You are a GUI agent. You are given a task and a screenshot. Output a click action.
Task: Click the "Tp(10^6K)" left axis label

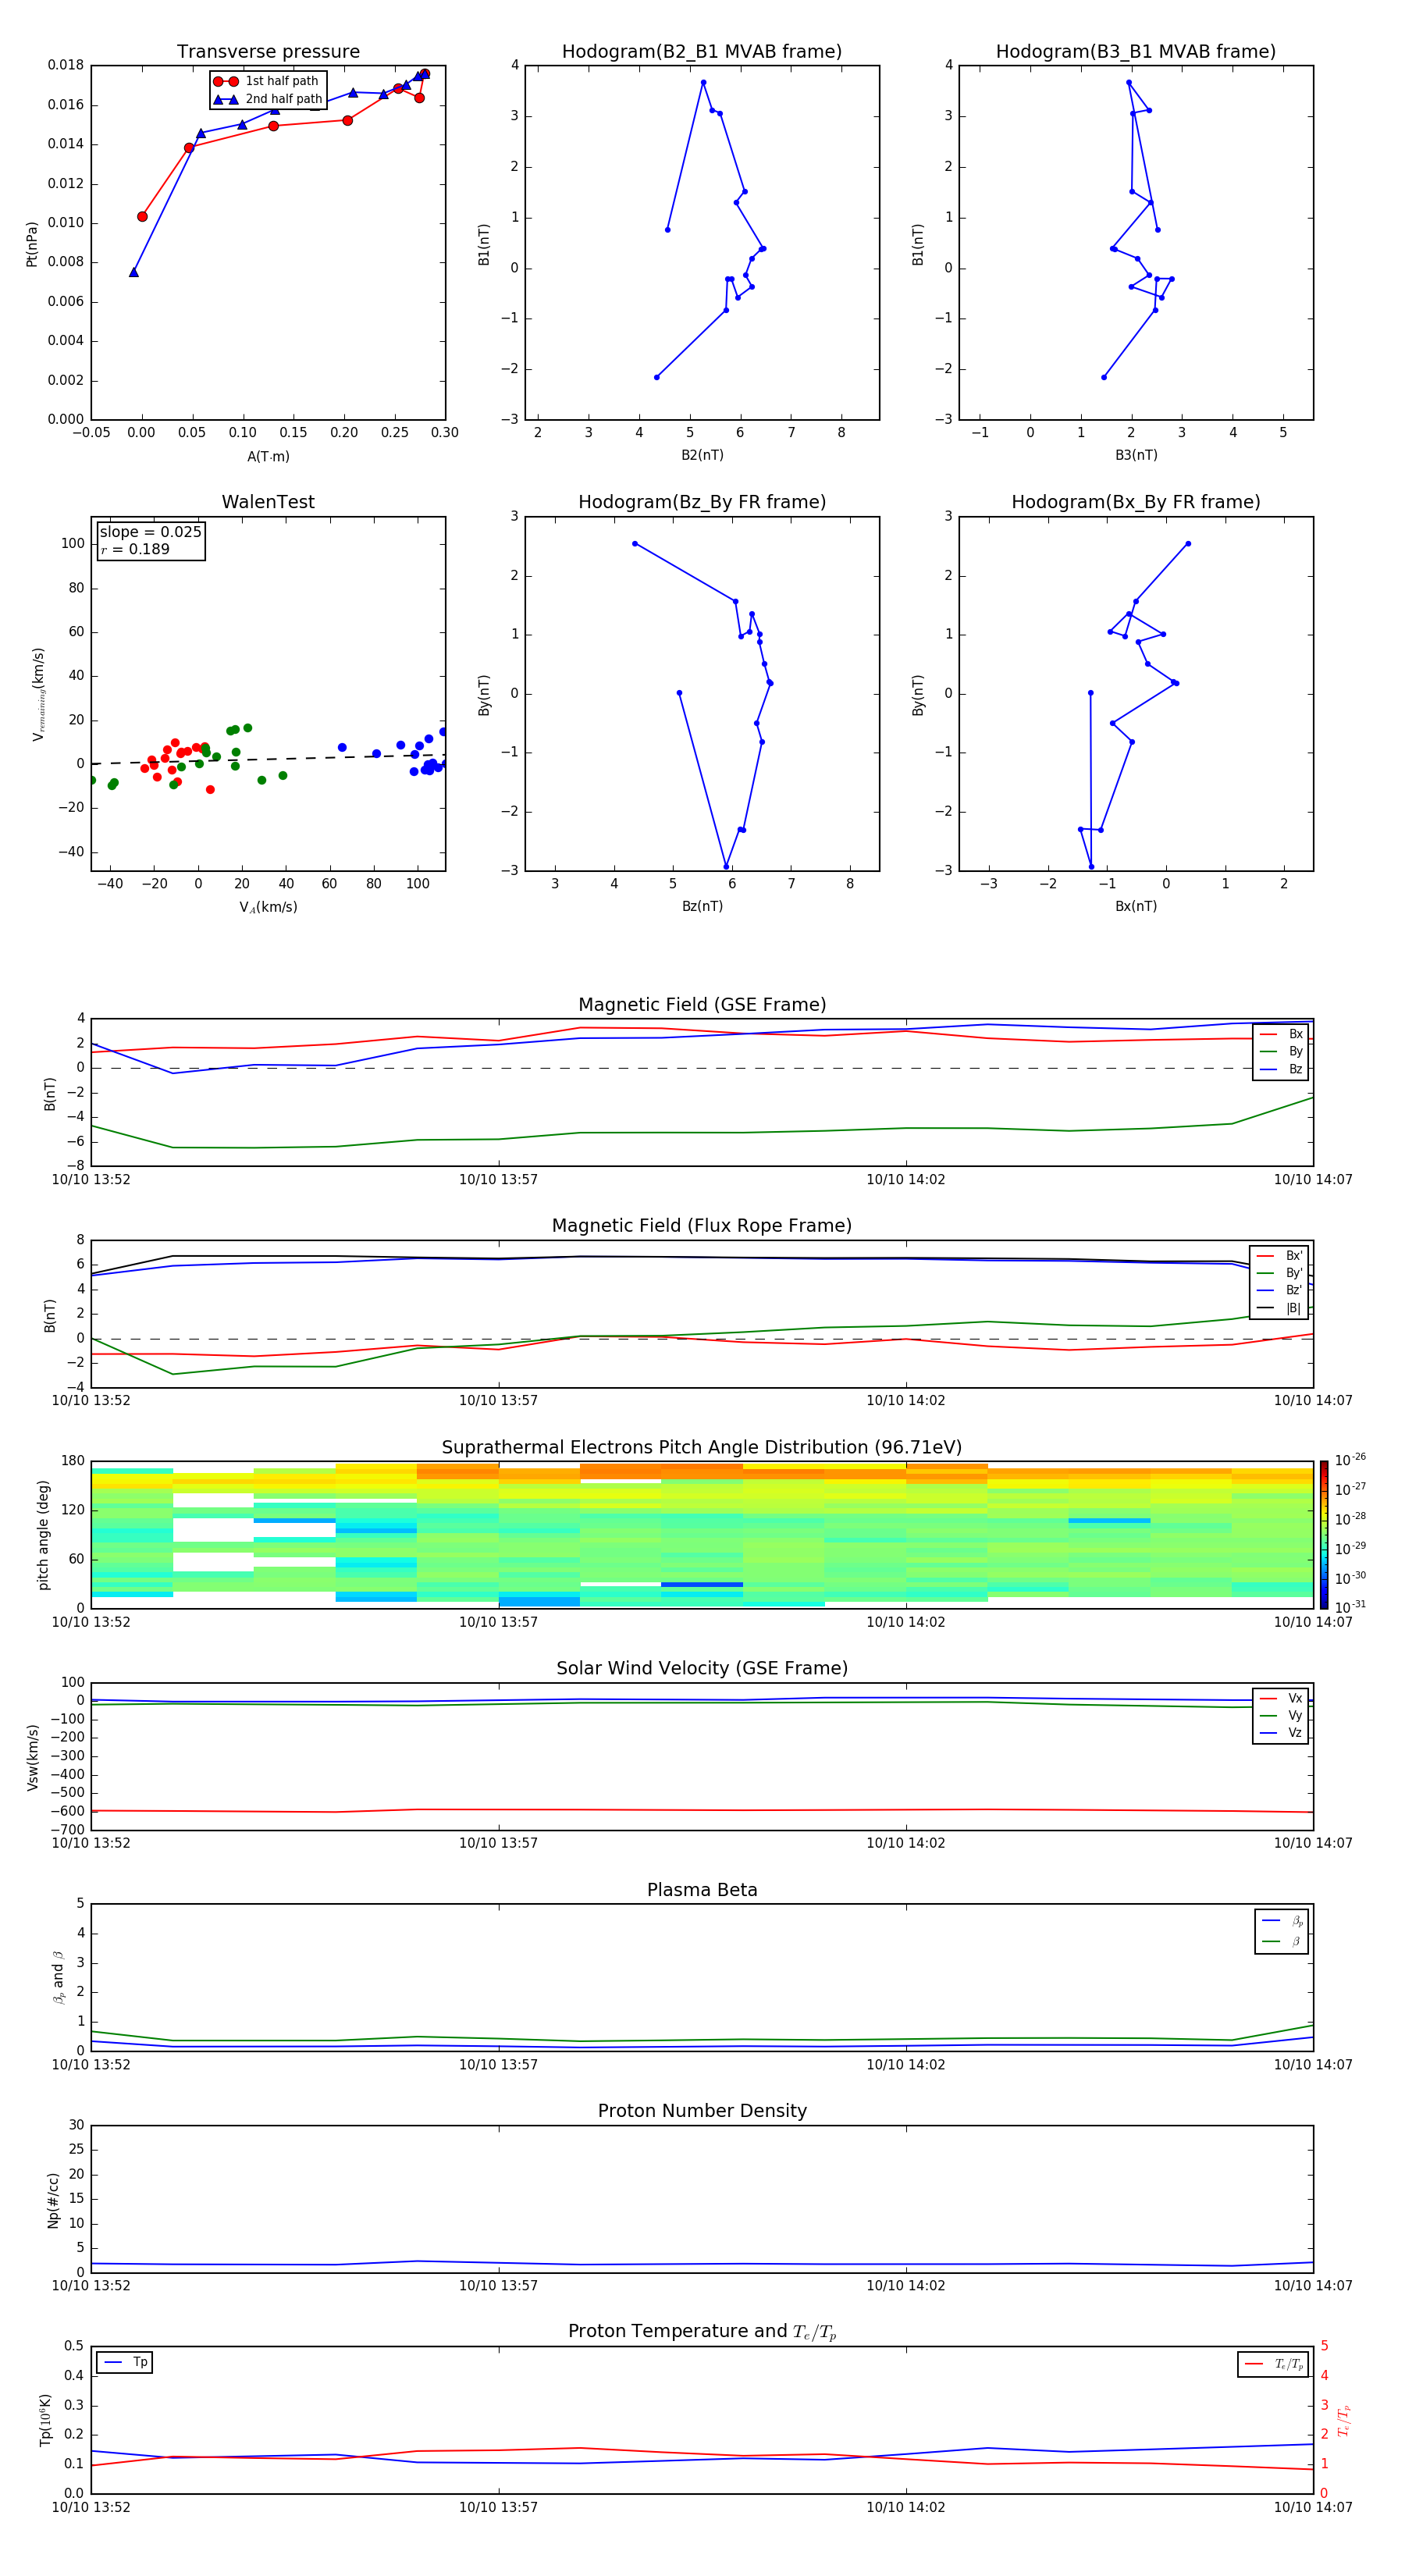click(45, 2420)
